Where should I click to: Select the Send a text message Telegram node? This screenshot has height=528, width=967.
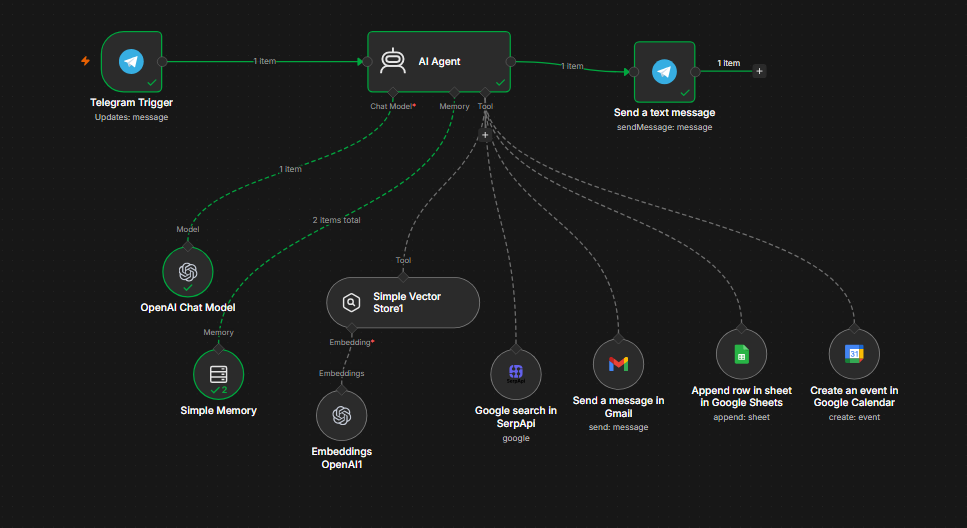click(x=665, y=72)
